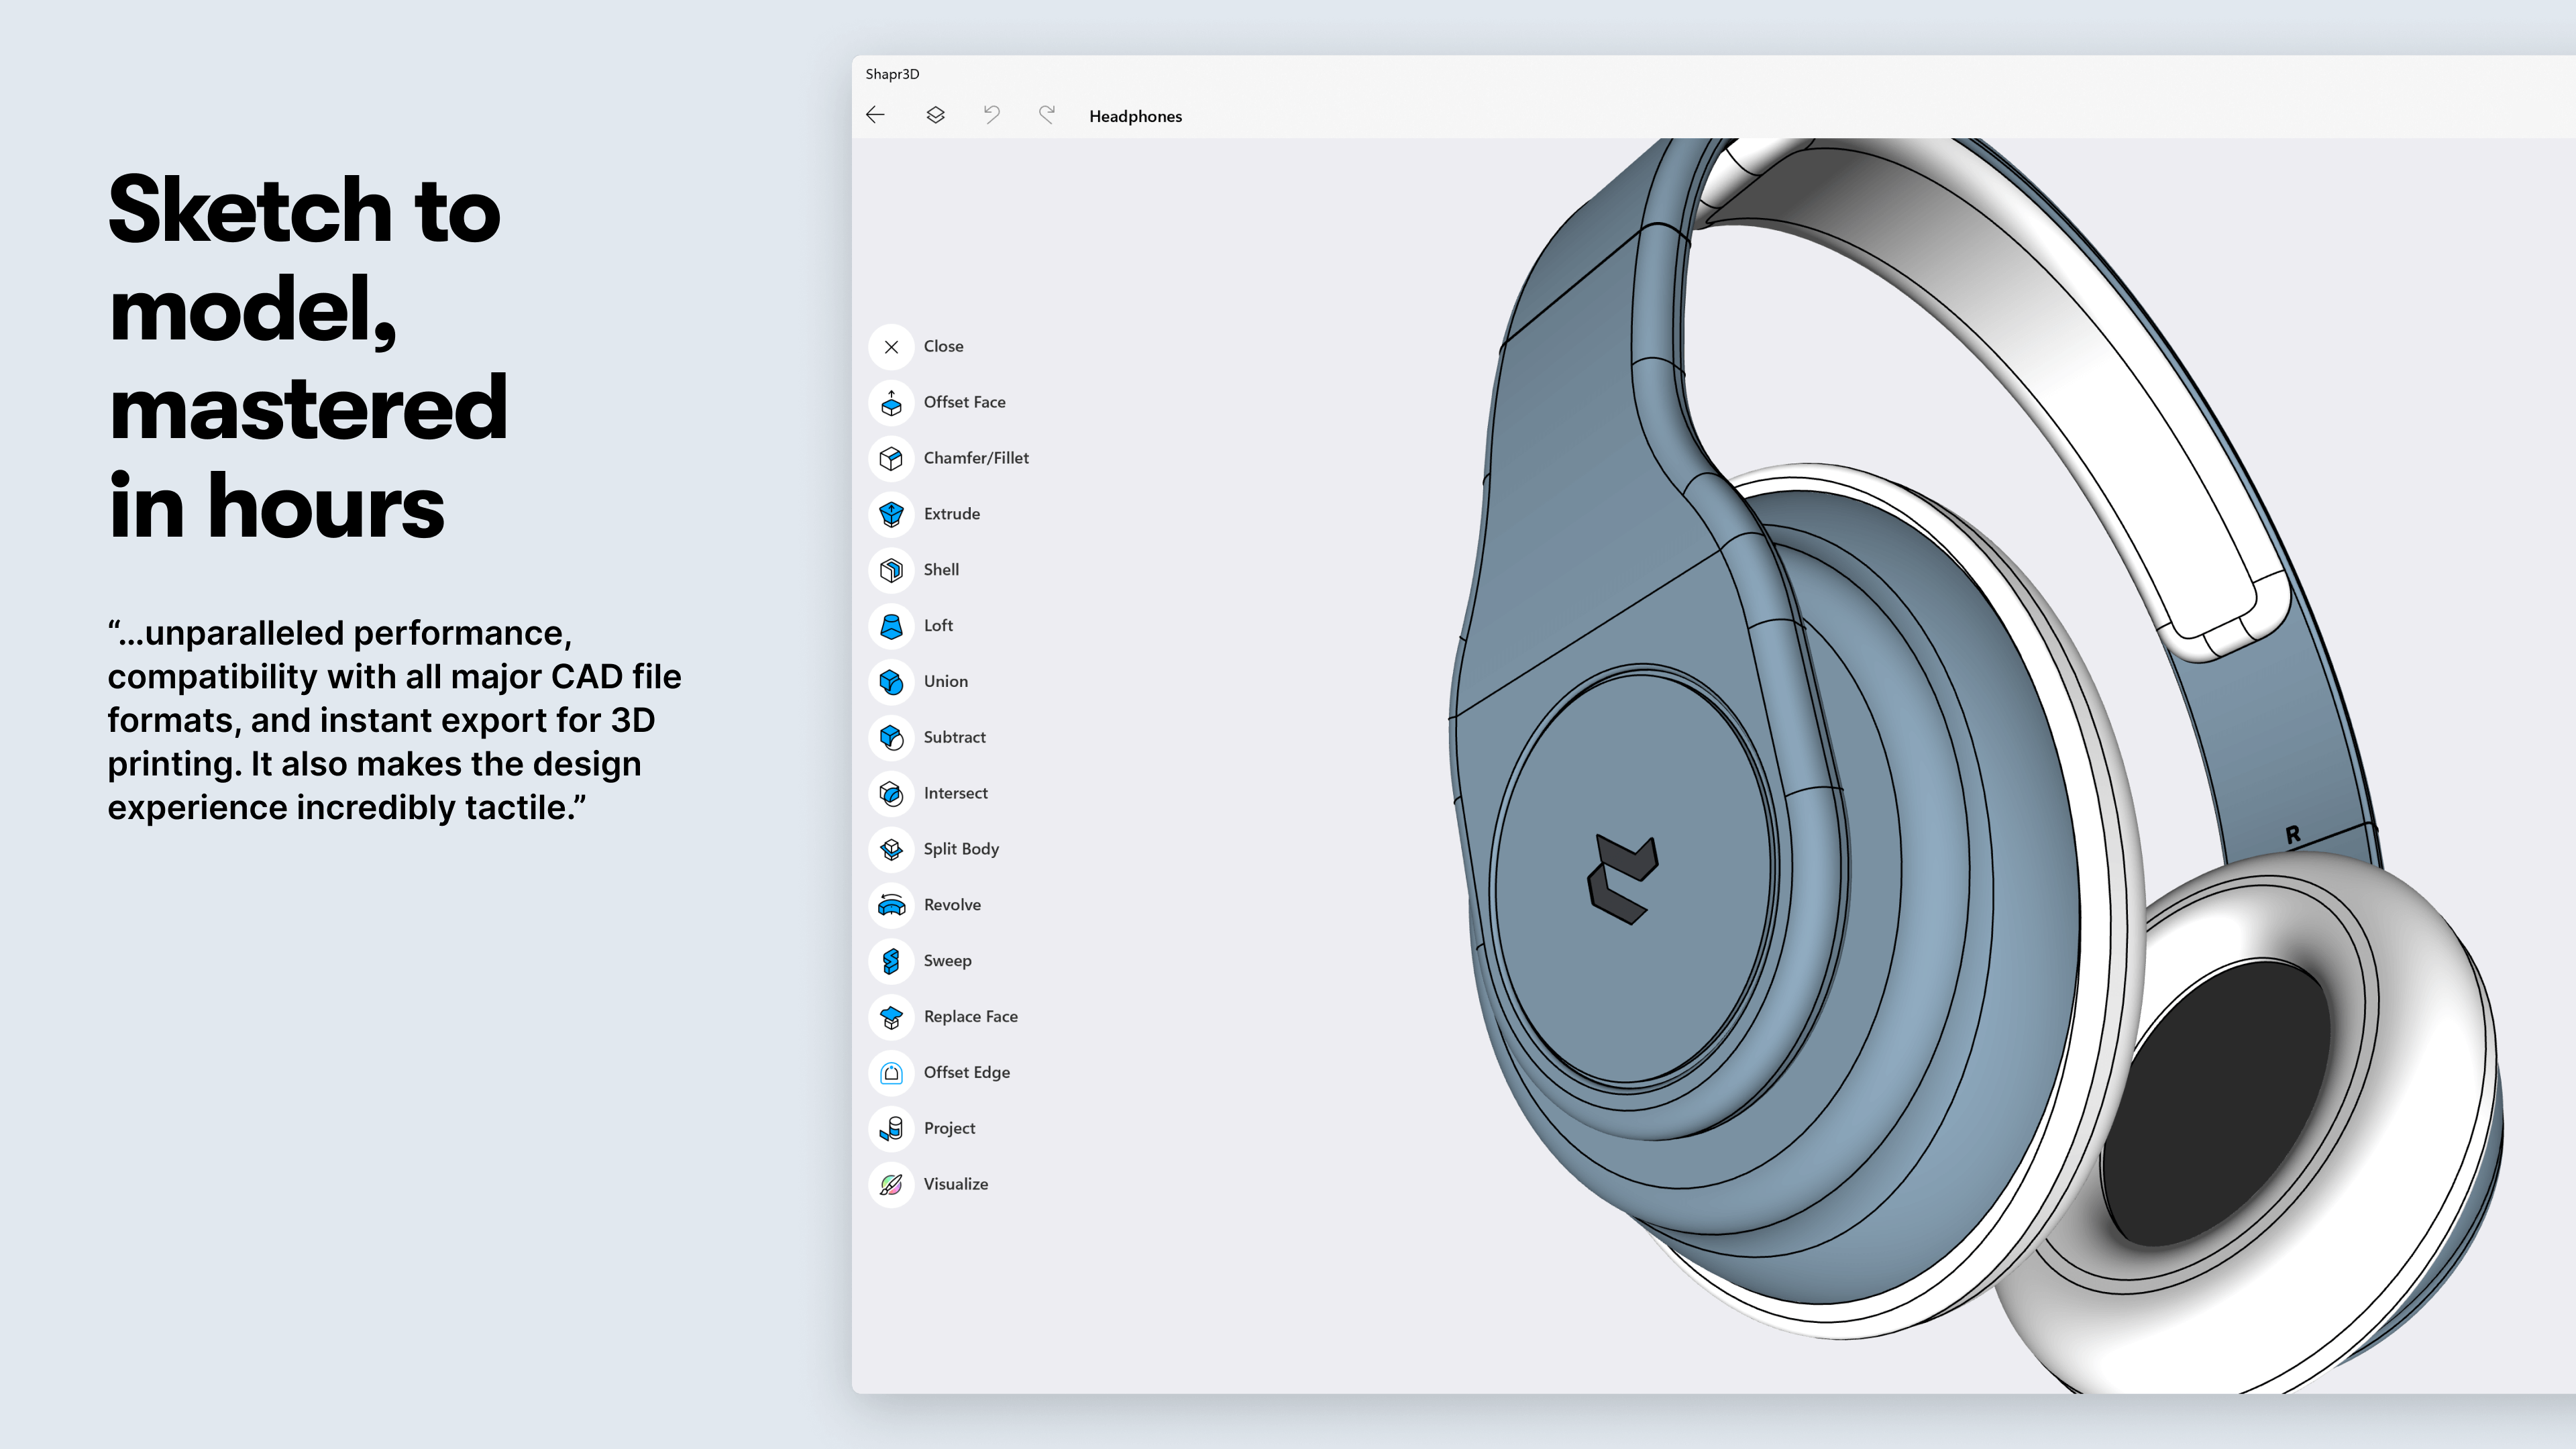2576x1449 pixels.
Task: Choose the Extrude tool icon
Action: click(x=891, y=515)
